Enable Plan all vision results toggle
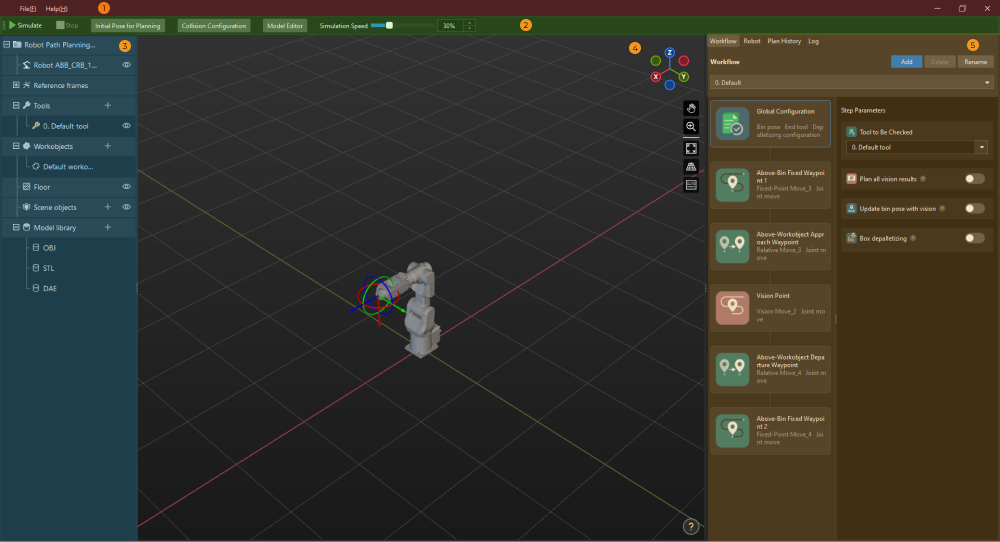 tap(973, 179)
